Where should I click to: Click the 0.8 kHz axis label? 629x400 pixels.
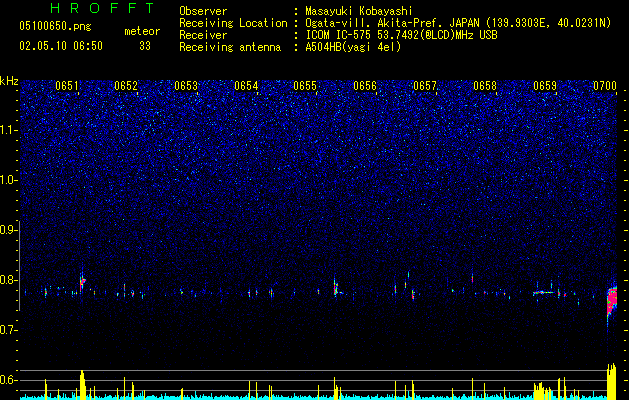click(x=8, y=280)
